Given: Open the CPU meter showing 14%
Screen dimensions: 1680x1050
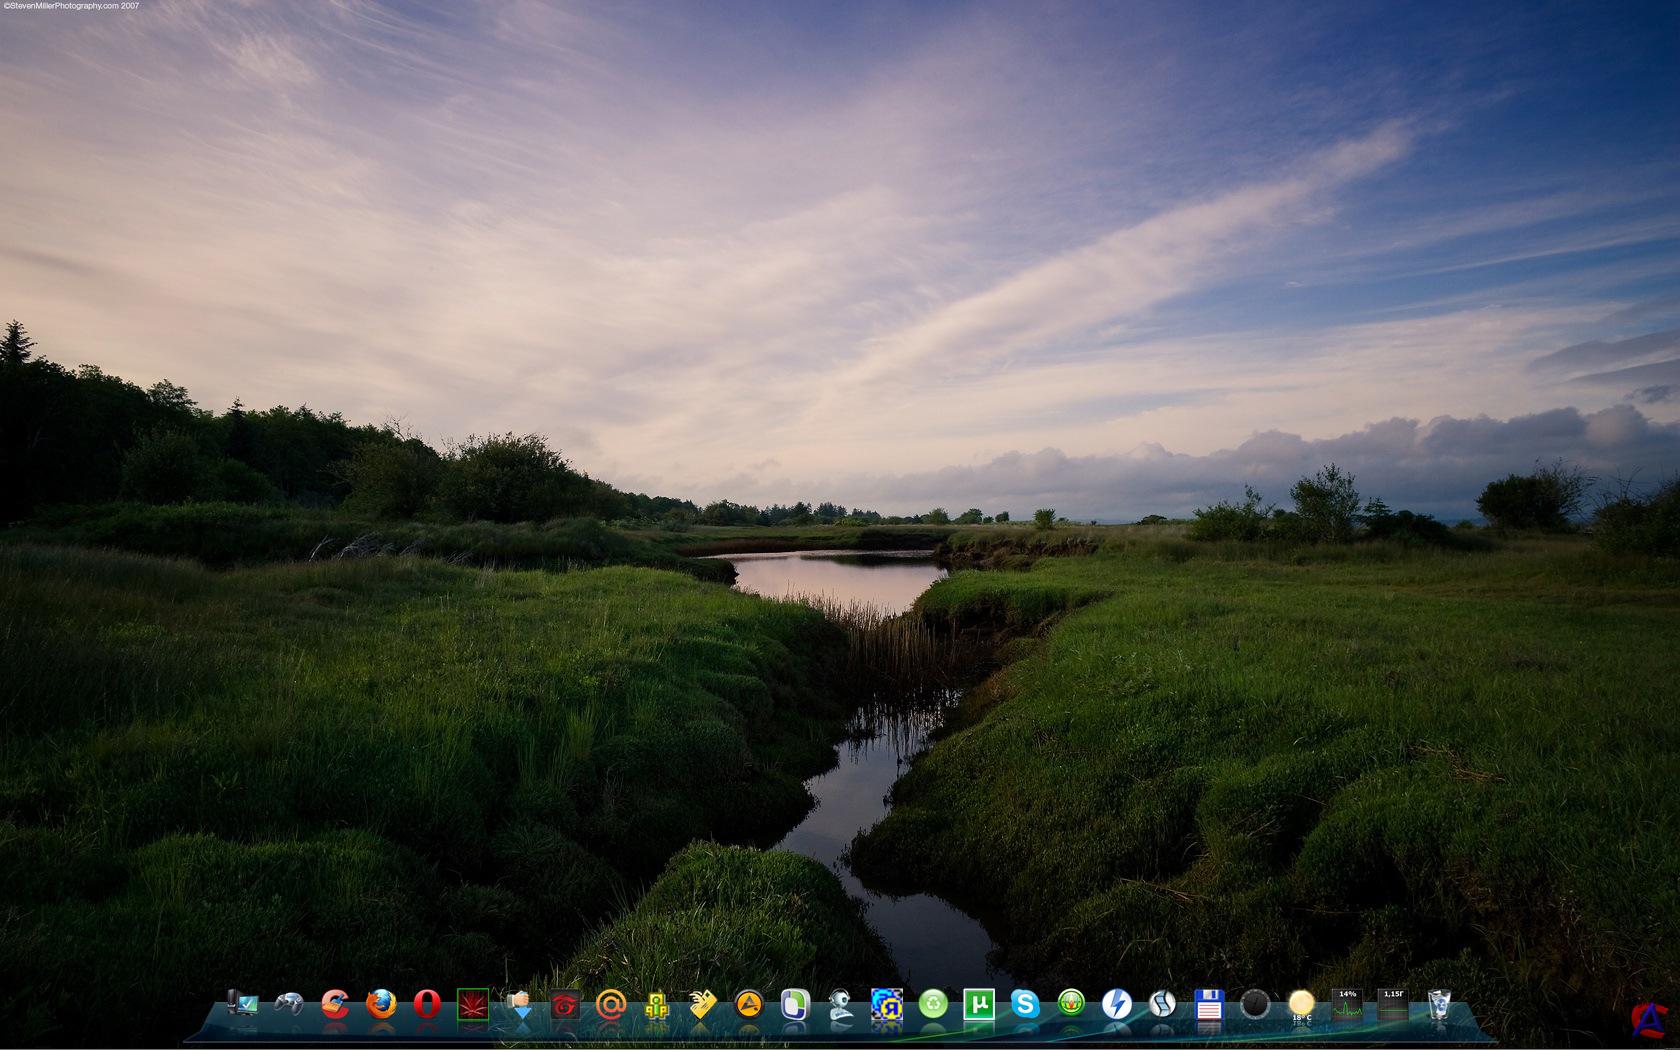Looking at the screenshot, I should (x=1347, y=1004).
